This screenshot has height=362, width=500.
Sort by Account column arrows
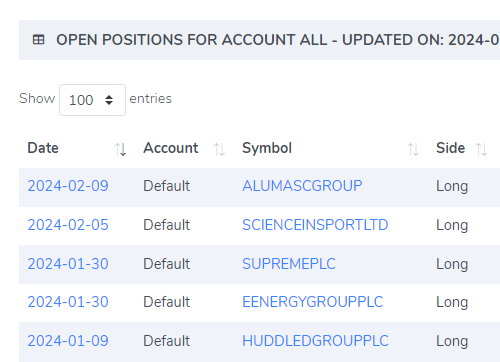pyautogui.click(x=219, y=149)
